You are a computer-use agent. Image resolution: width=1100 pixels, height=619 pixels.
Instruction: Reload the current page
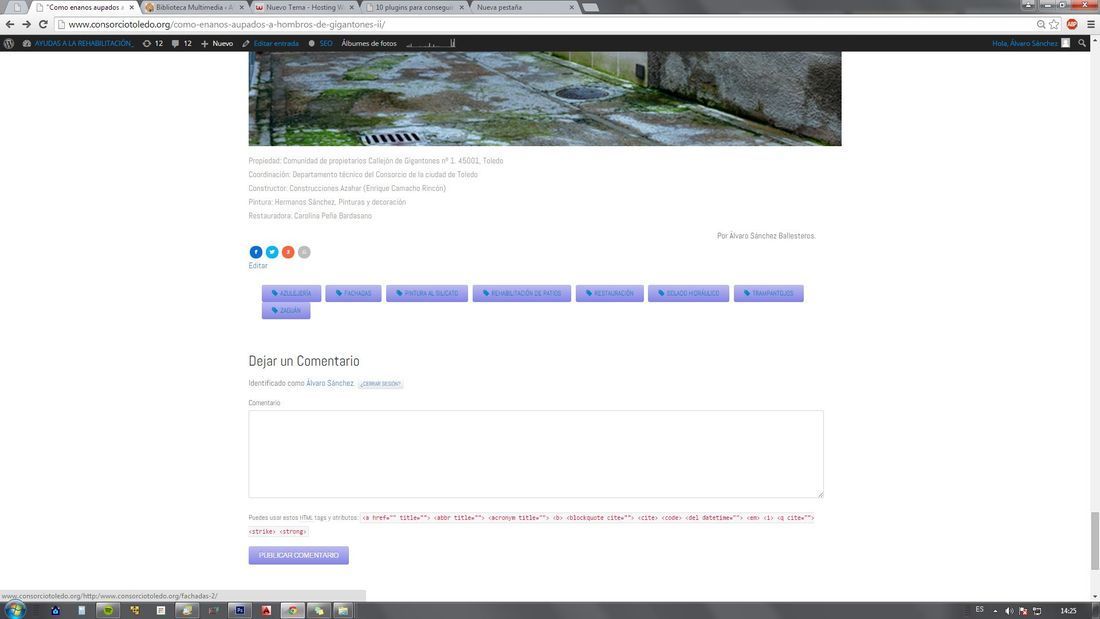point(43,25)
